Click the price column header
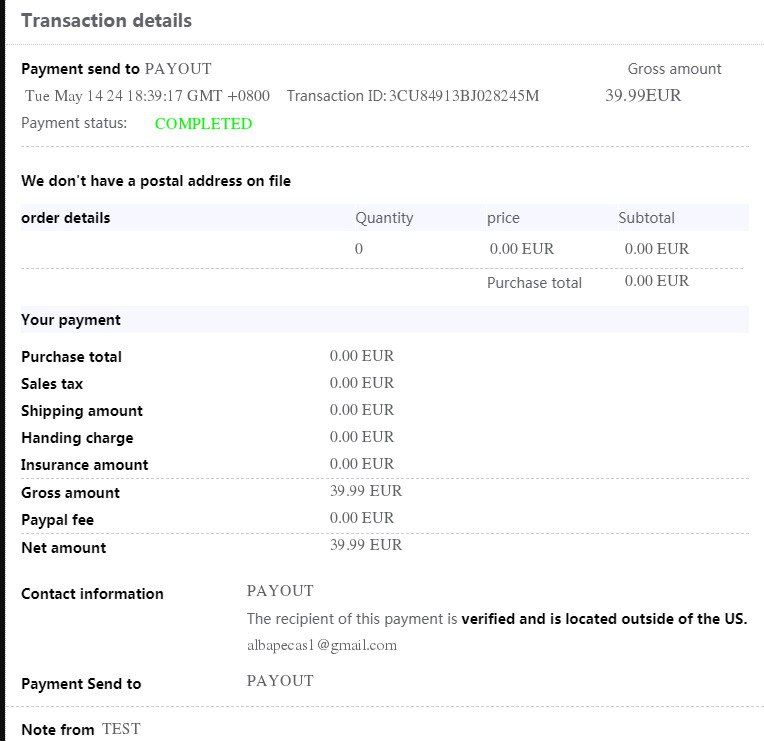The height and width of the screenshot is (741, 764). [503, 218]
